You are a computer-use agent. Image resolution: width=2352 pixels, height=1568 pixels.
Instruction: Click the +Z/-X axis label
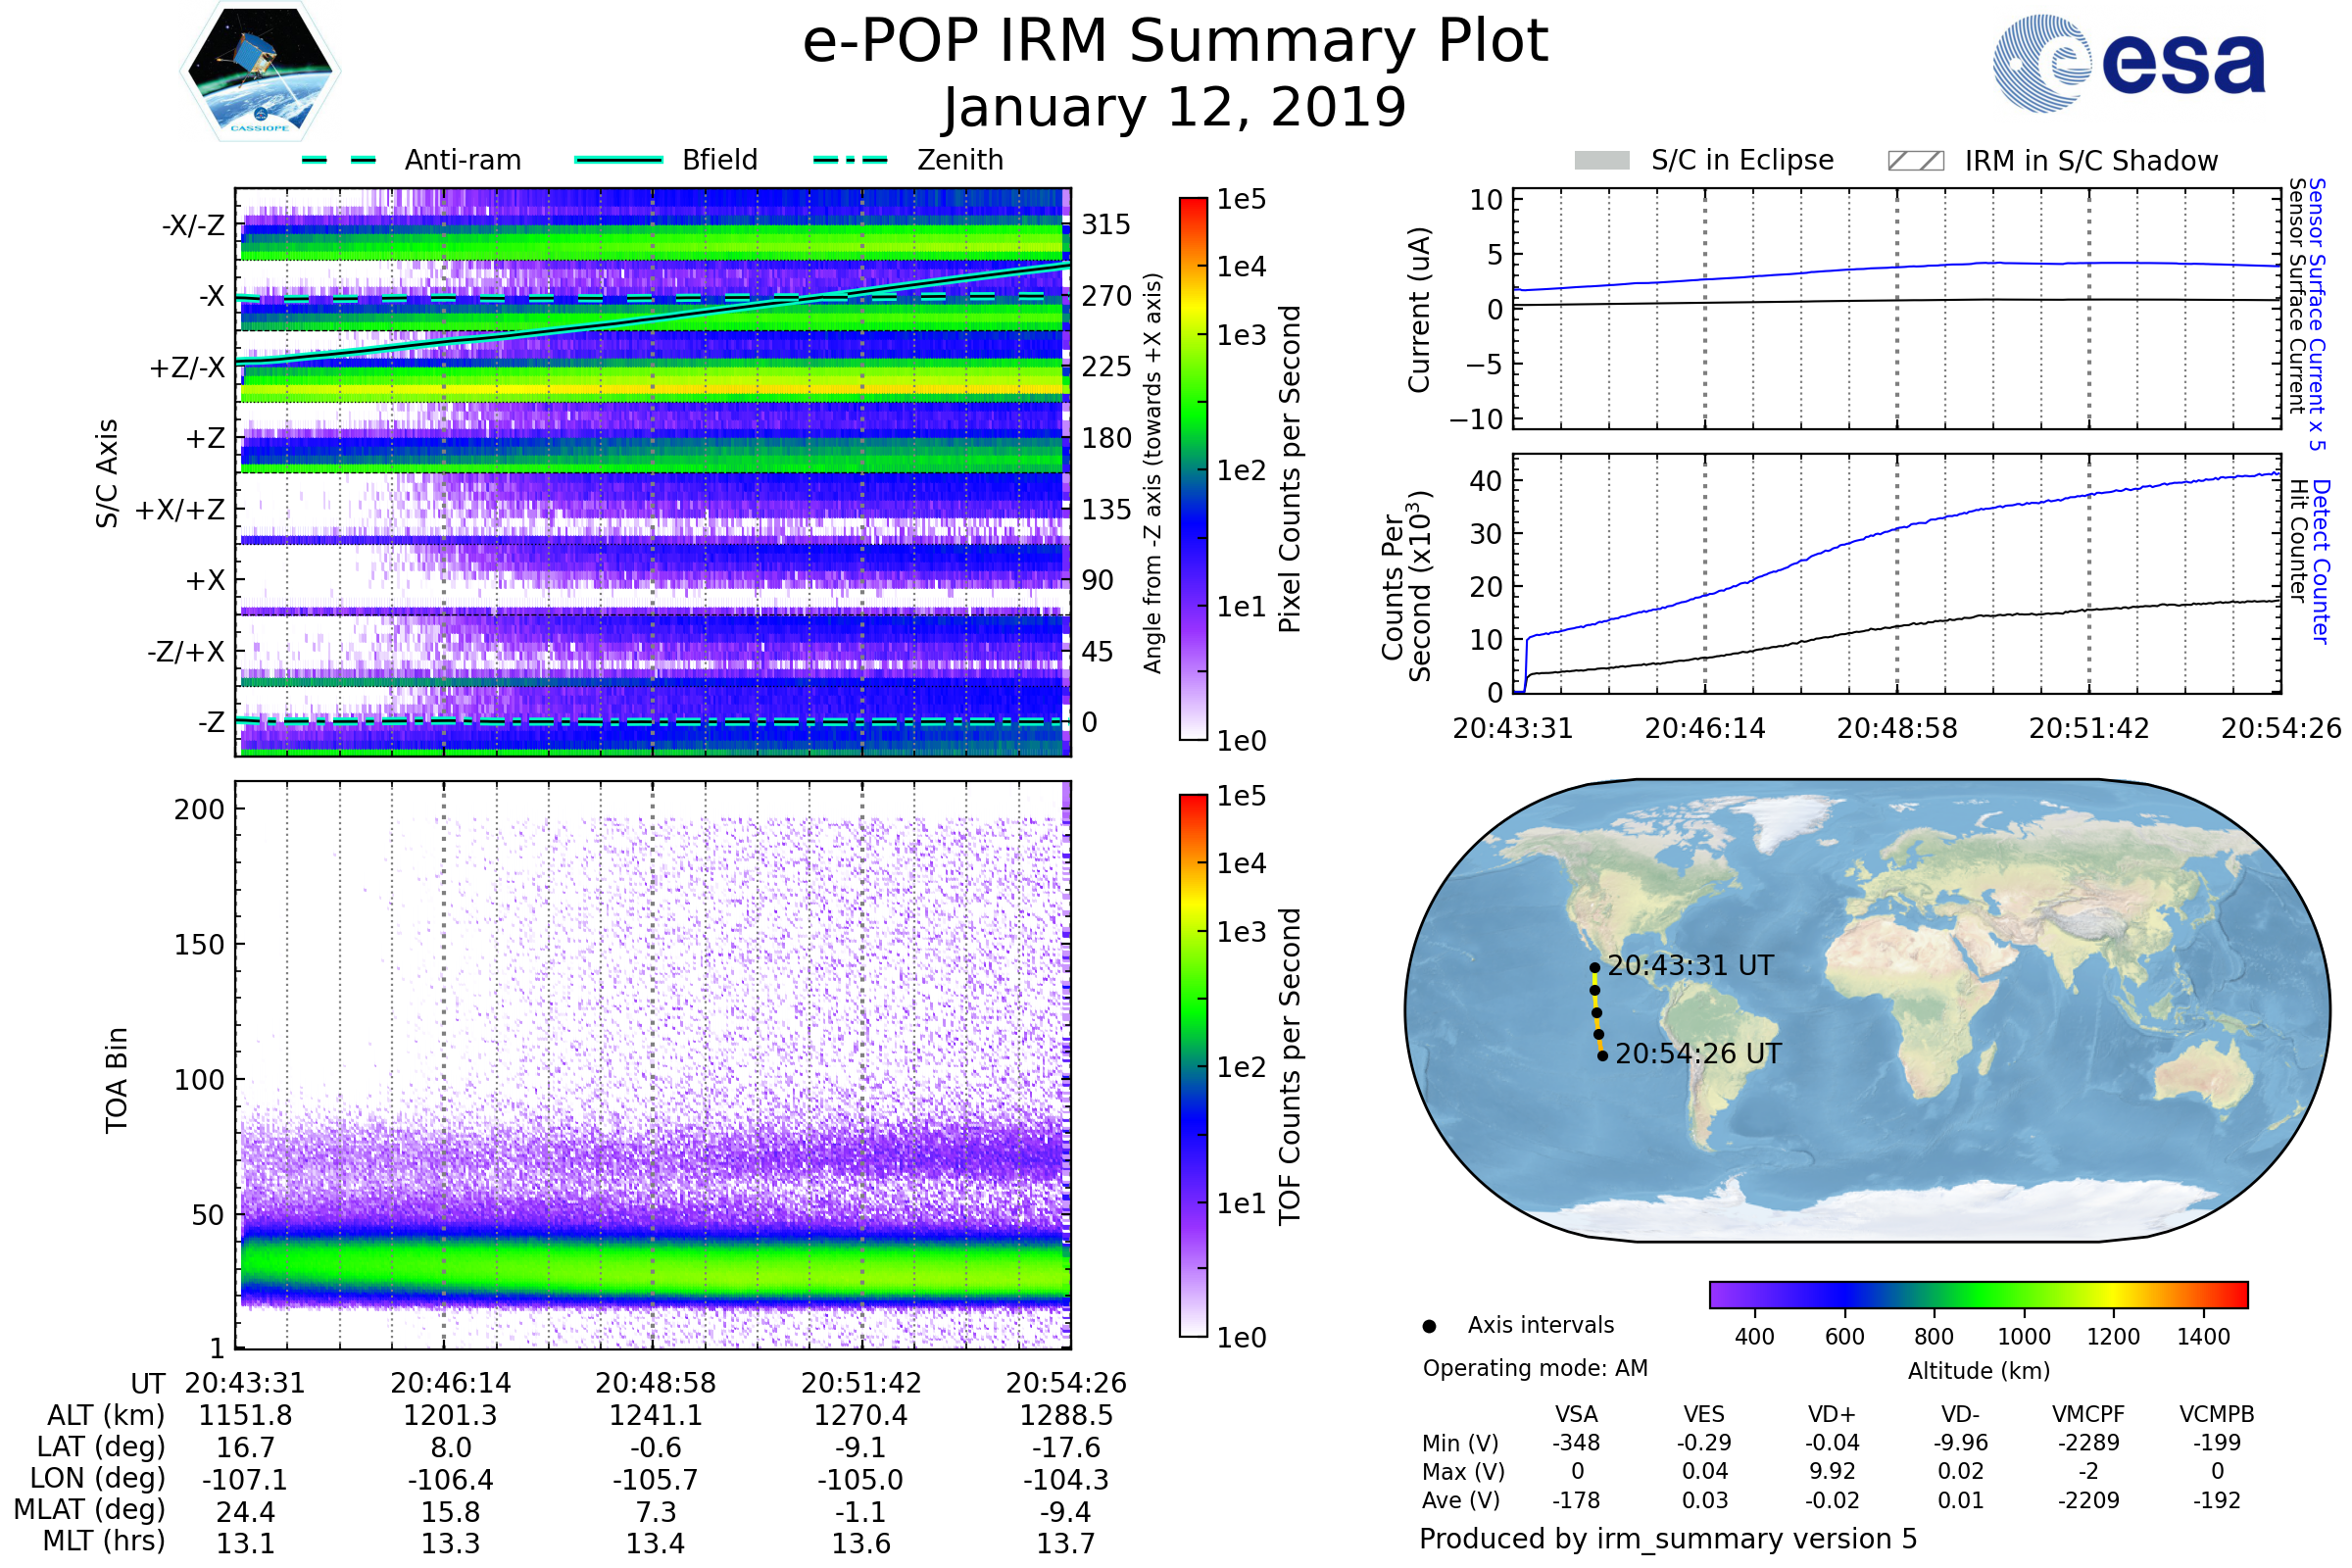187,368
